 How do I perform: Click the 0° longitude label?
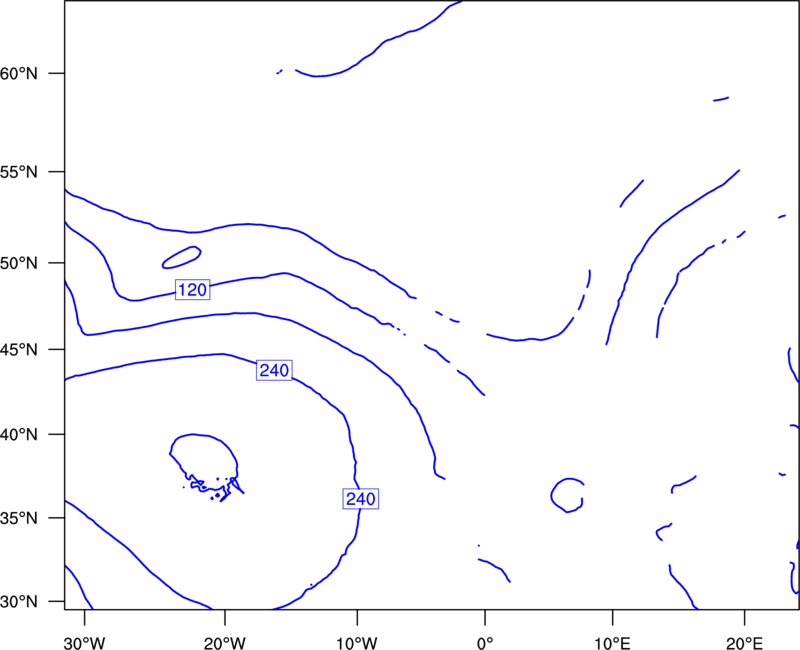click(485, 643)
